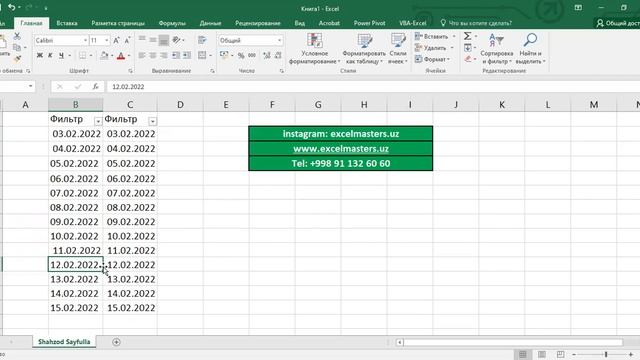This screenshot has height=360, width=640.
Task: Select cell 15.02.2022 in column C
Action: tap(130, 308)
